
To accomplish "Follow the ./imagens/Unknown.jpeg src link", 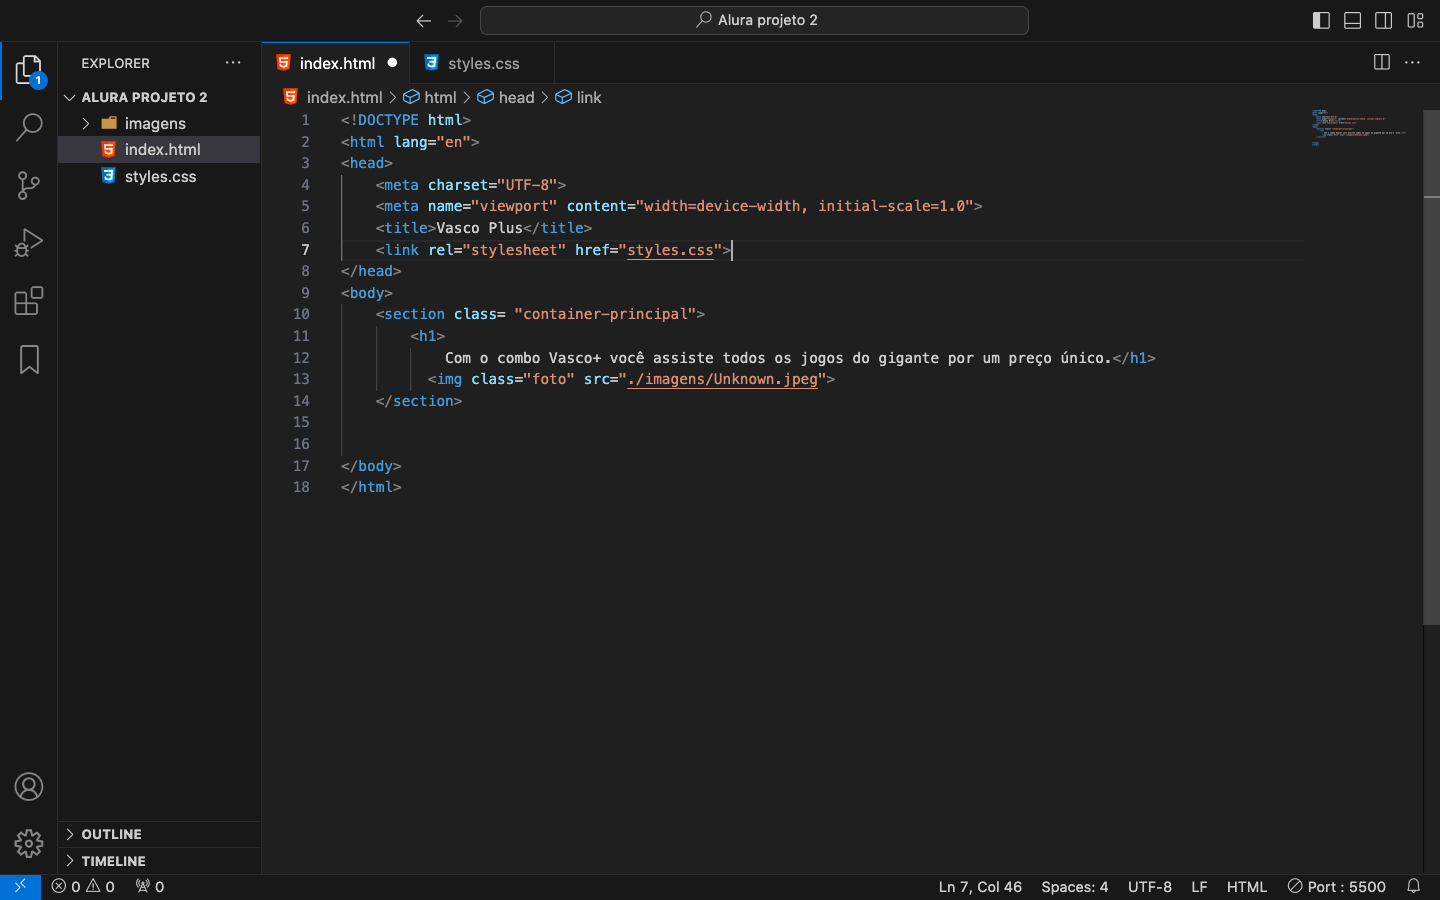I will tap(722, 379).
